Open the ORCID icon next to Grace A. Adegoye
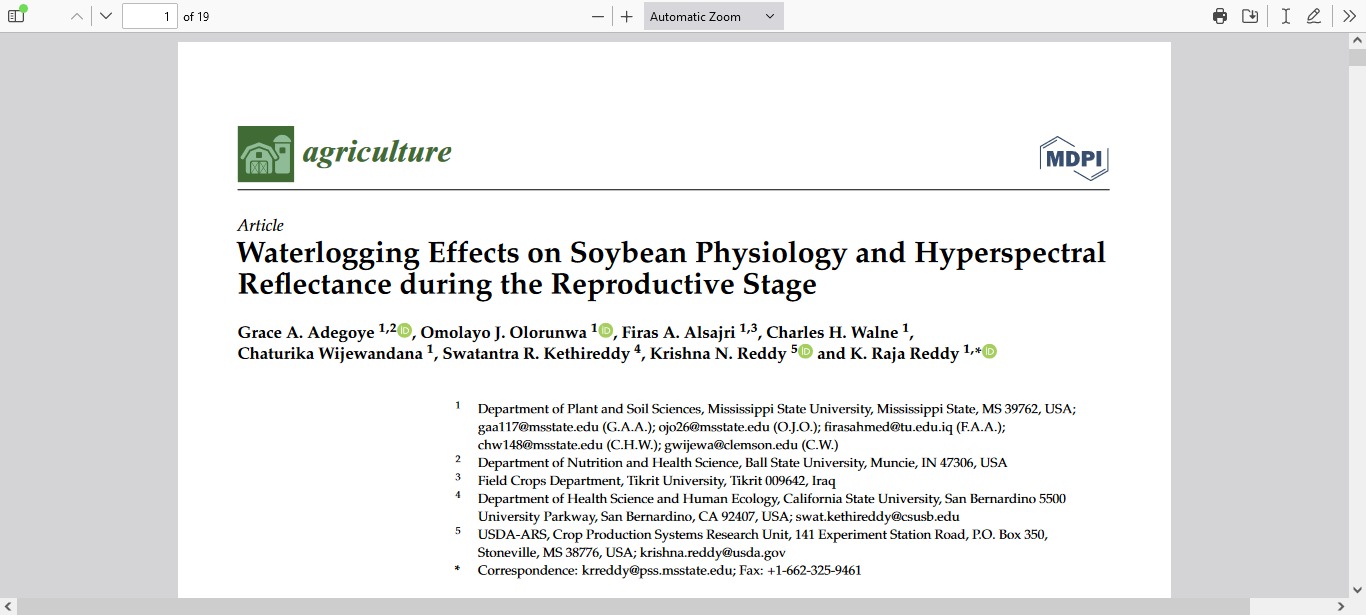 (405, 331)
